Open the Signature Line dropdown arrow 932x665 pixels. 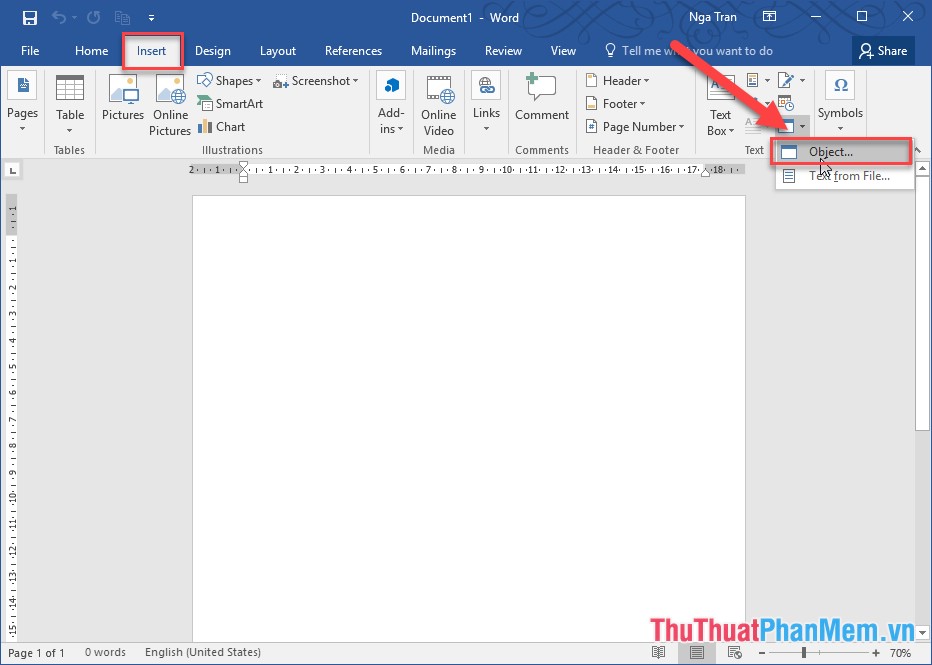[x=802, y=80]
